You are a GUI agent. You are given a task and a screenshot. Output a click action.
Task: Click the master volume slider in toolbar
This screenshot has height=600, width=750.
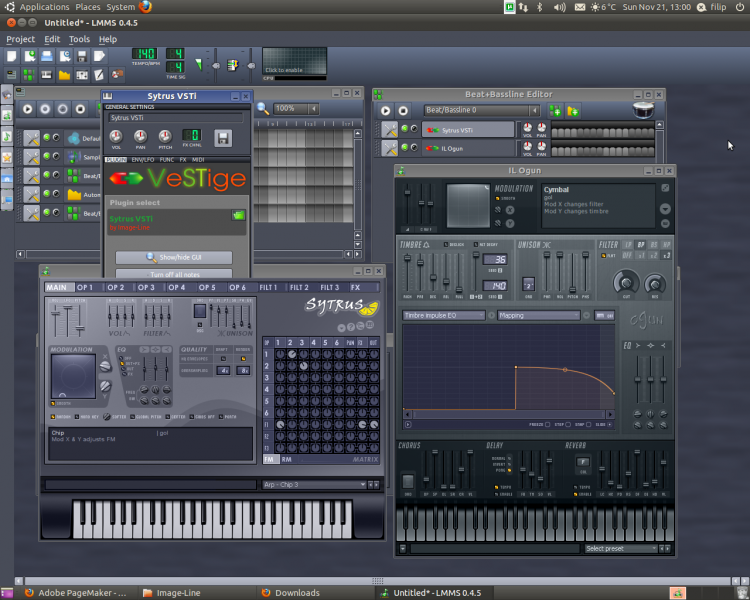[x=216, y=64]
